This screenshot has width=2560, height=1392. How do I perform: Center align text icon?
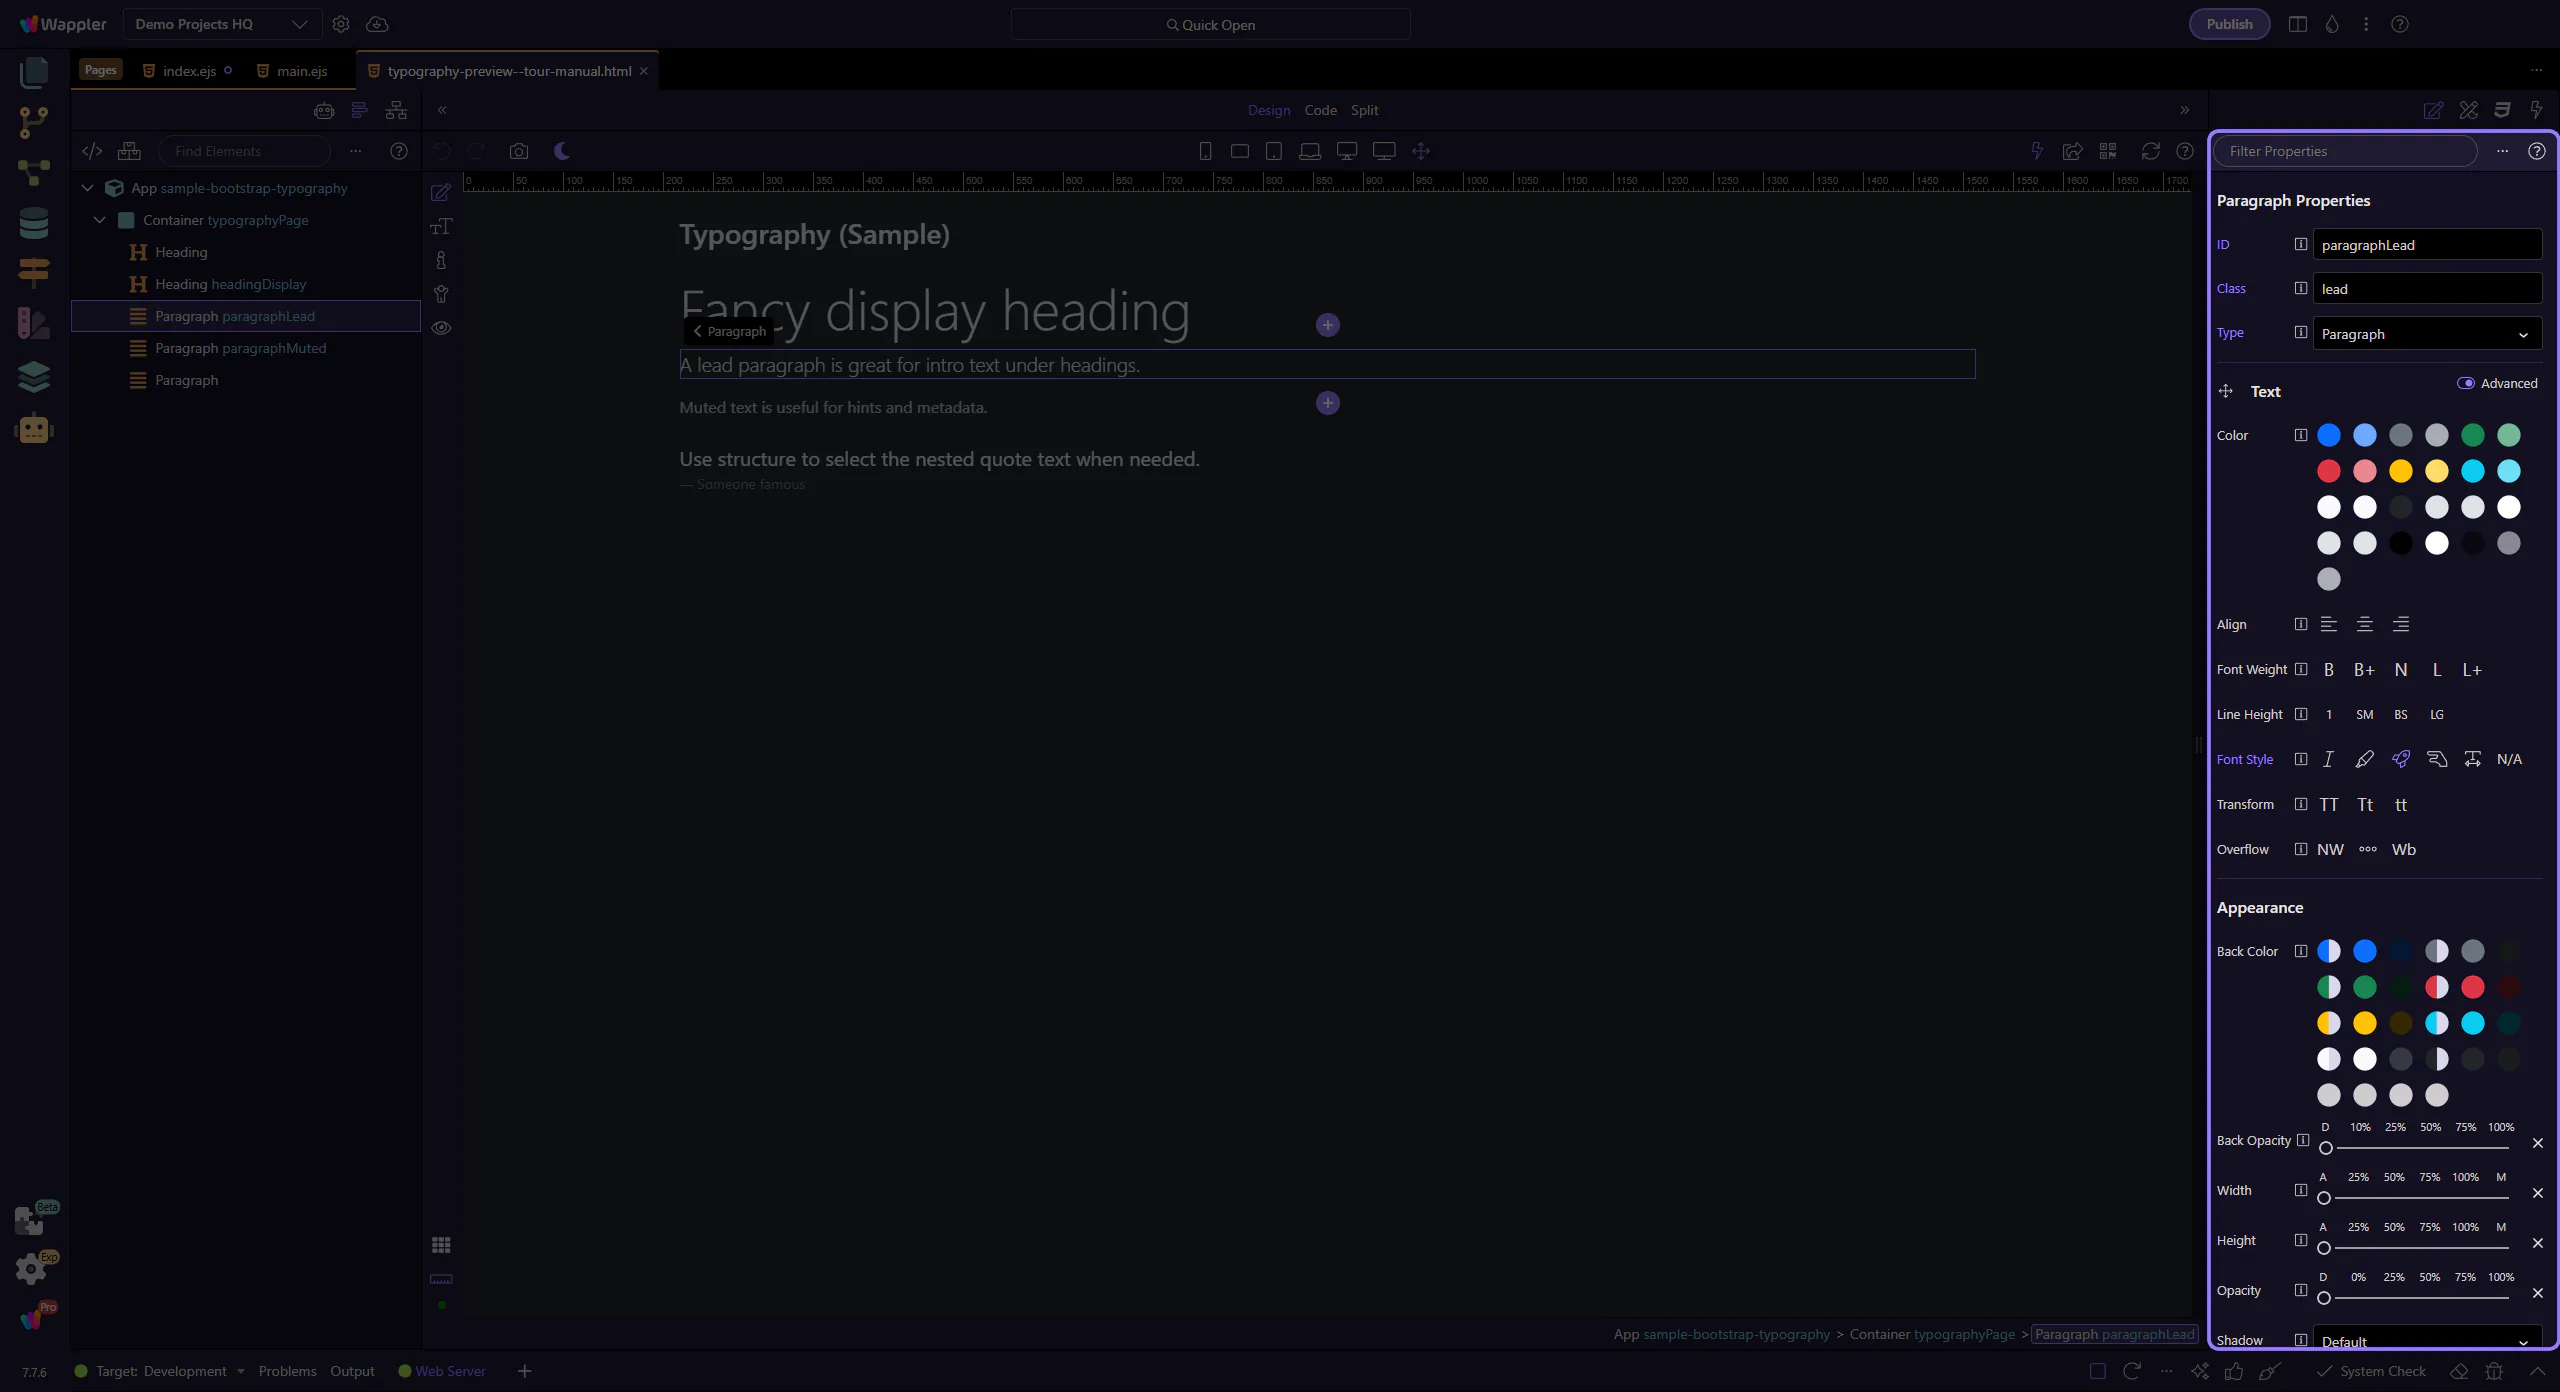2364,624
